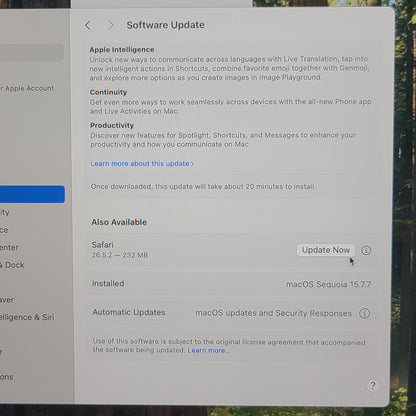The height and width of the screenshot is (416, 416).
Task: Click the Productivity heading
Action: coord(112,125)
